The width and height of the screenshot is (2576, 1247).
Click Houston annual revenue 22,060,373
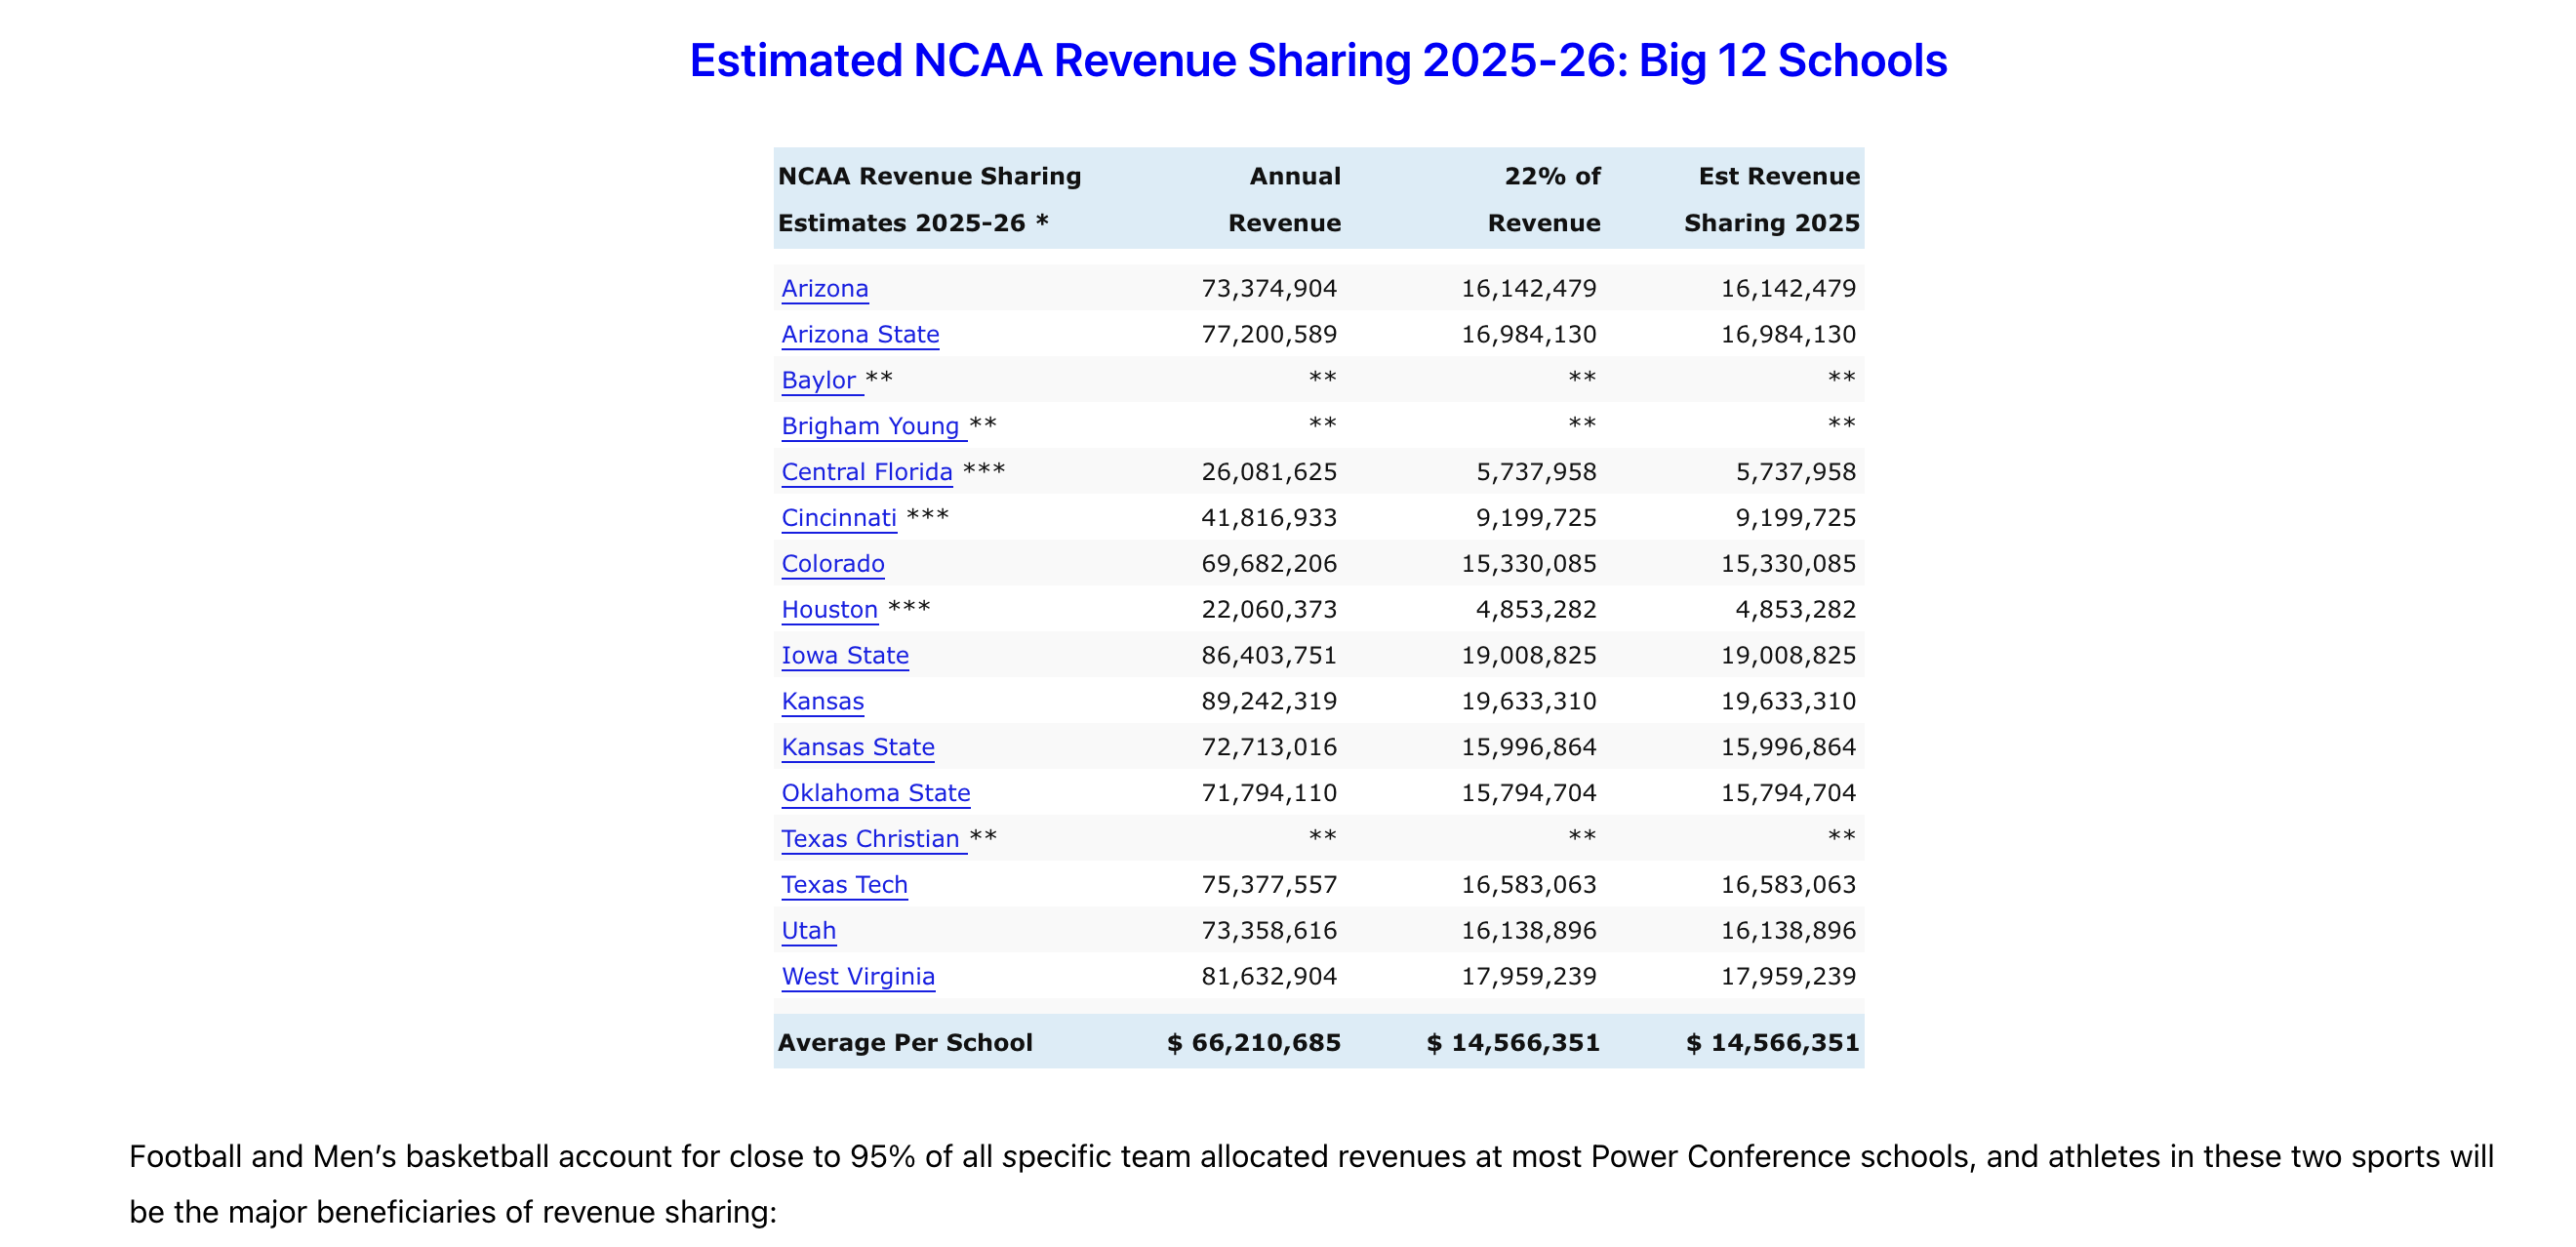pos(1269,610)
